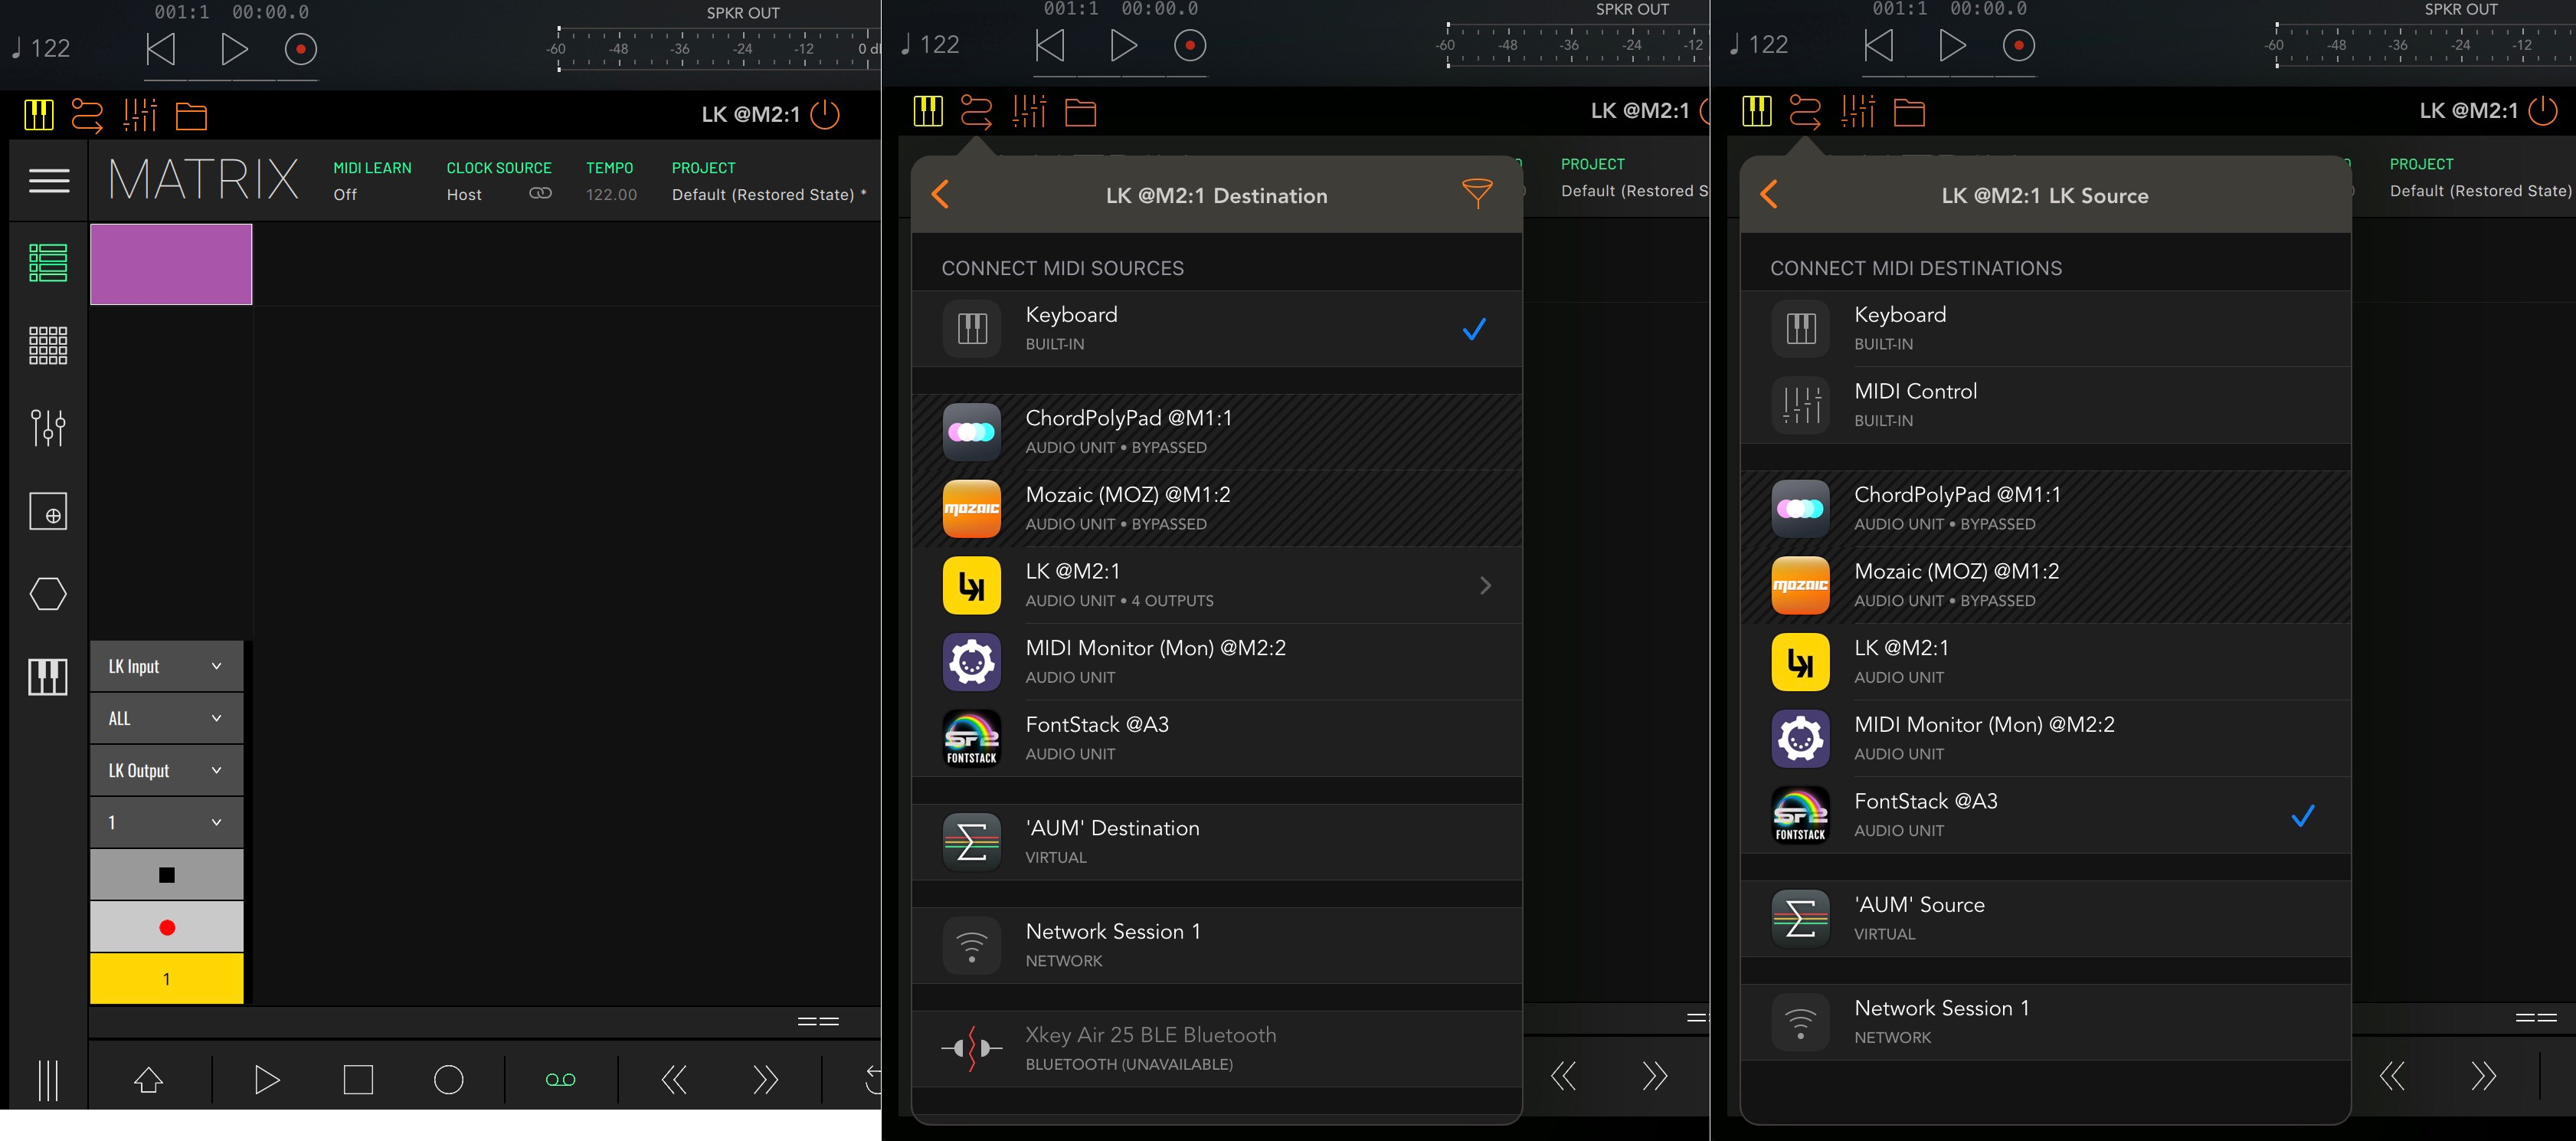
Task: Open the piano keys sidebar icon
Action: (x=48, y=677)
